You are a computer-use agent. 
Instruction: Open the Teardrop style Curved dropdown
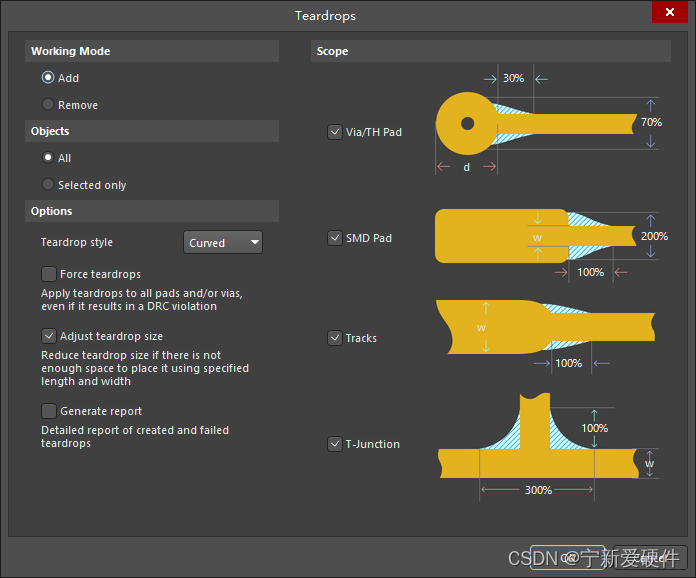pyautogui.click(x=223, y=242)
